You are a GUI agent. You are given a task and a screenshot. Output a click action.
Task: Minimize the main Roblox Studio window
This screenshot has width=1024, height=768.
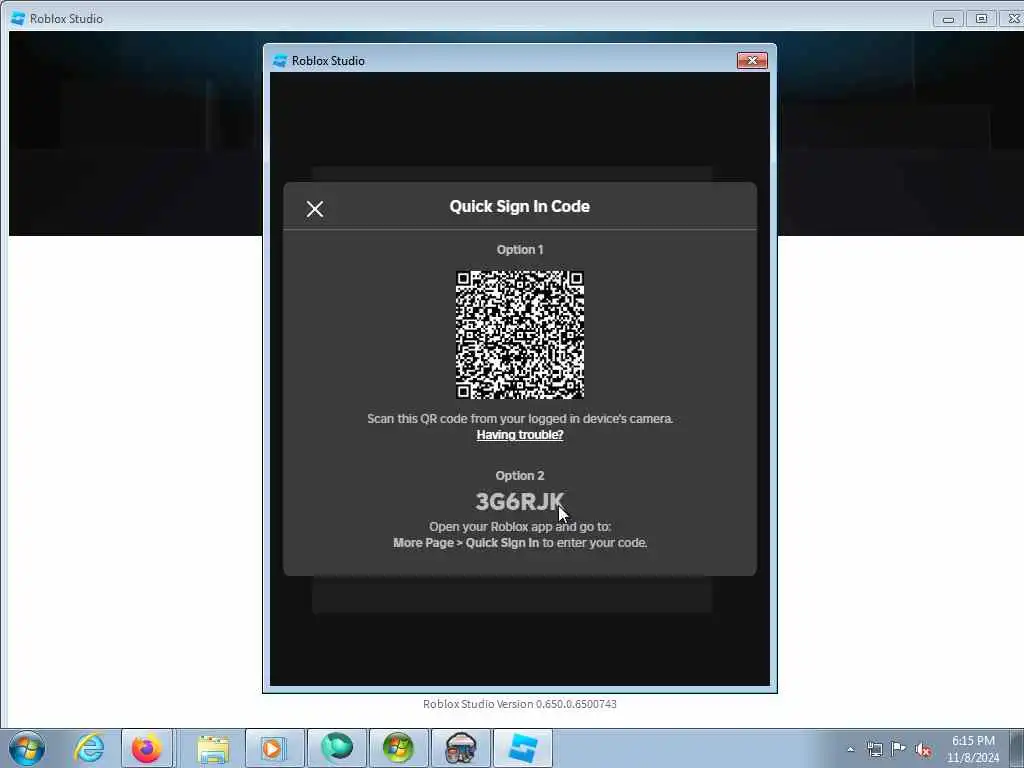pyautogui.click(x=948, y=18)
